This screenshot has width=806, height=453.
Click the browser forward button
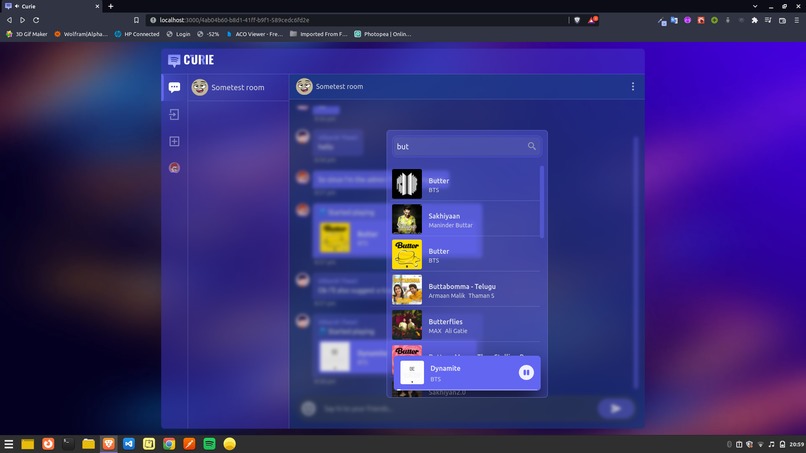pos(22,20)
